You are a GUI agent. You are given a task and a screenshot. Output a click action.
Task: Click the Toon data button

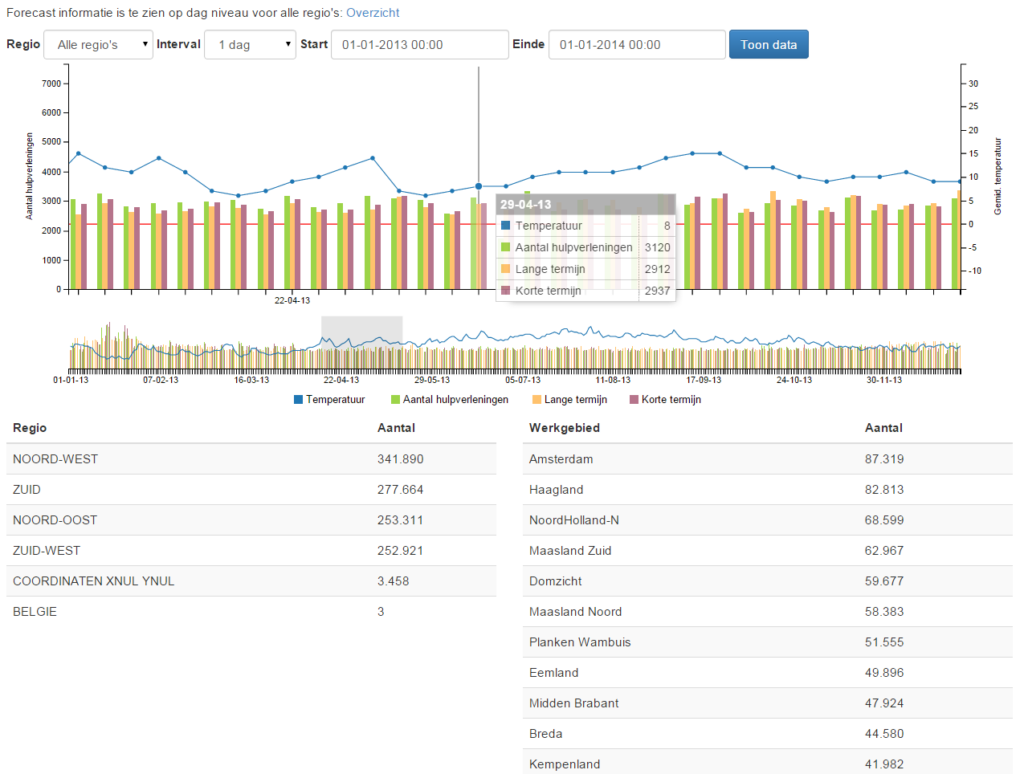(769, 44)
